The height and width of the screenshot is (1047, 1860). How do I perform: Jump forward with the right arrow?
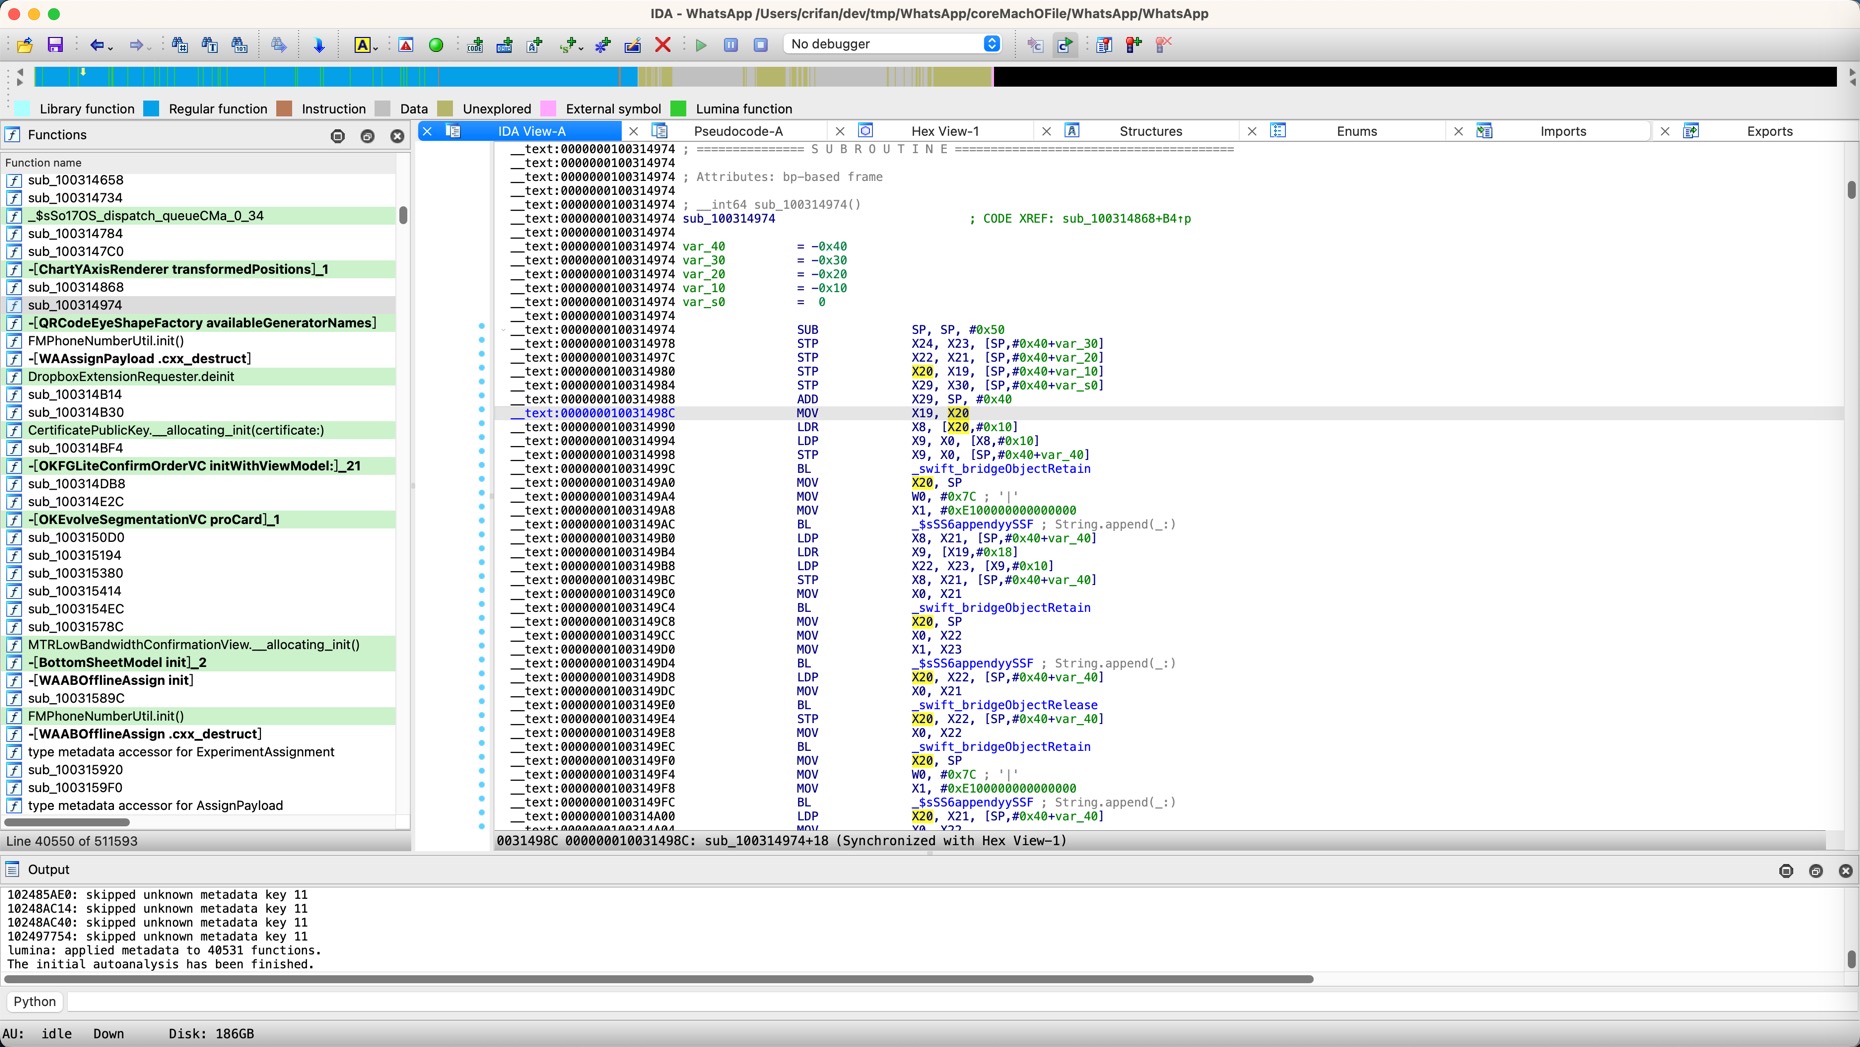[136, 45]
